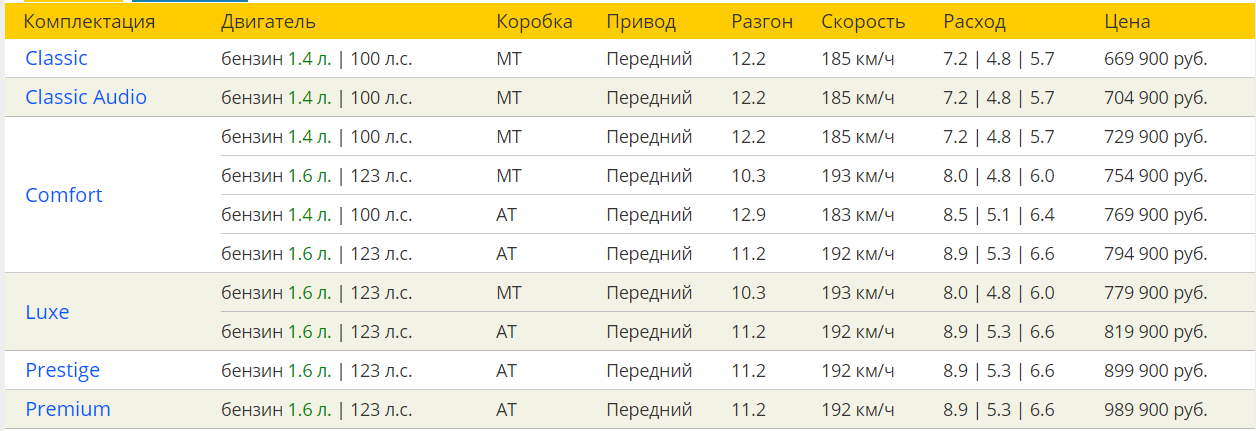Open the Classic Audio trim link
Image resolution: width=1256 pixels, height=431 pixels.
click(x=86, y=97)
